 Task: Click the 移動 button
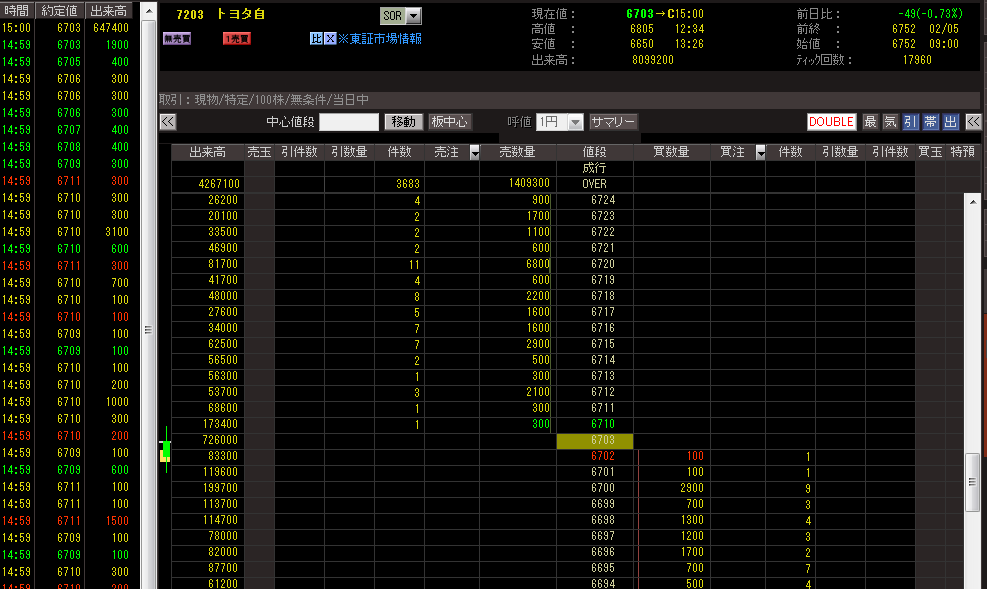(x=403, y=121)
